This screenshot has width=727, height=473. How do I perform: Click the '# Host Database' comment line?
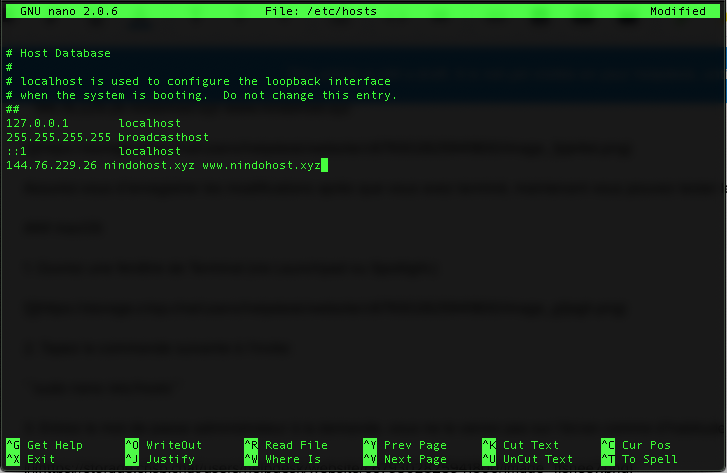(x=58, y=53)
